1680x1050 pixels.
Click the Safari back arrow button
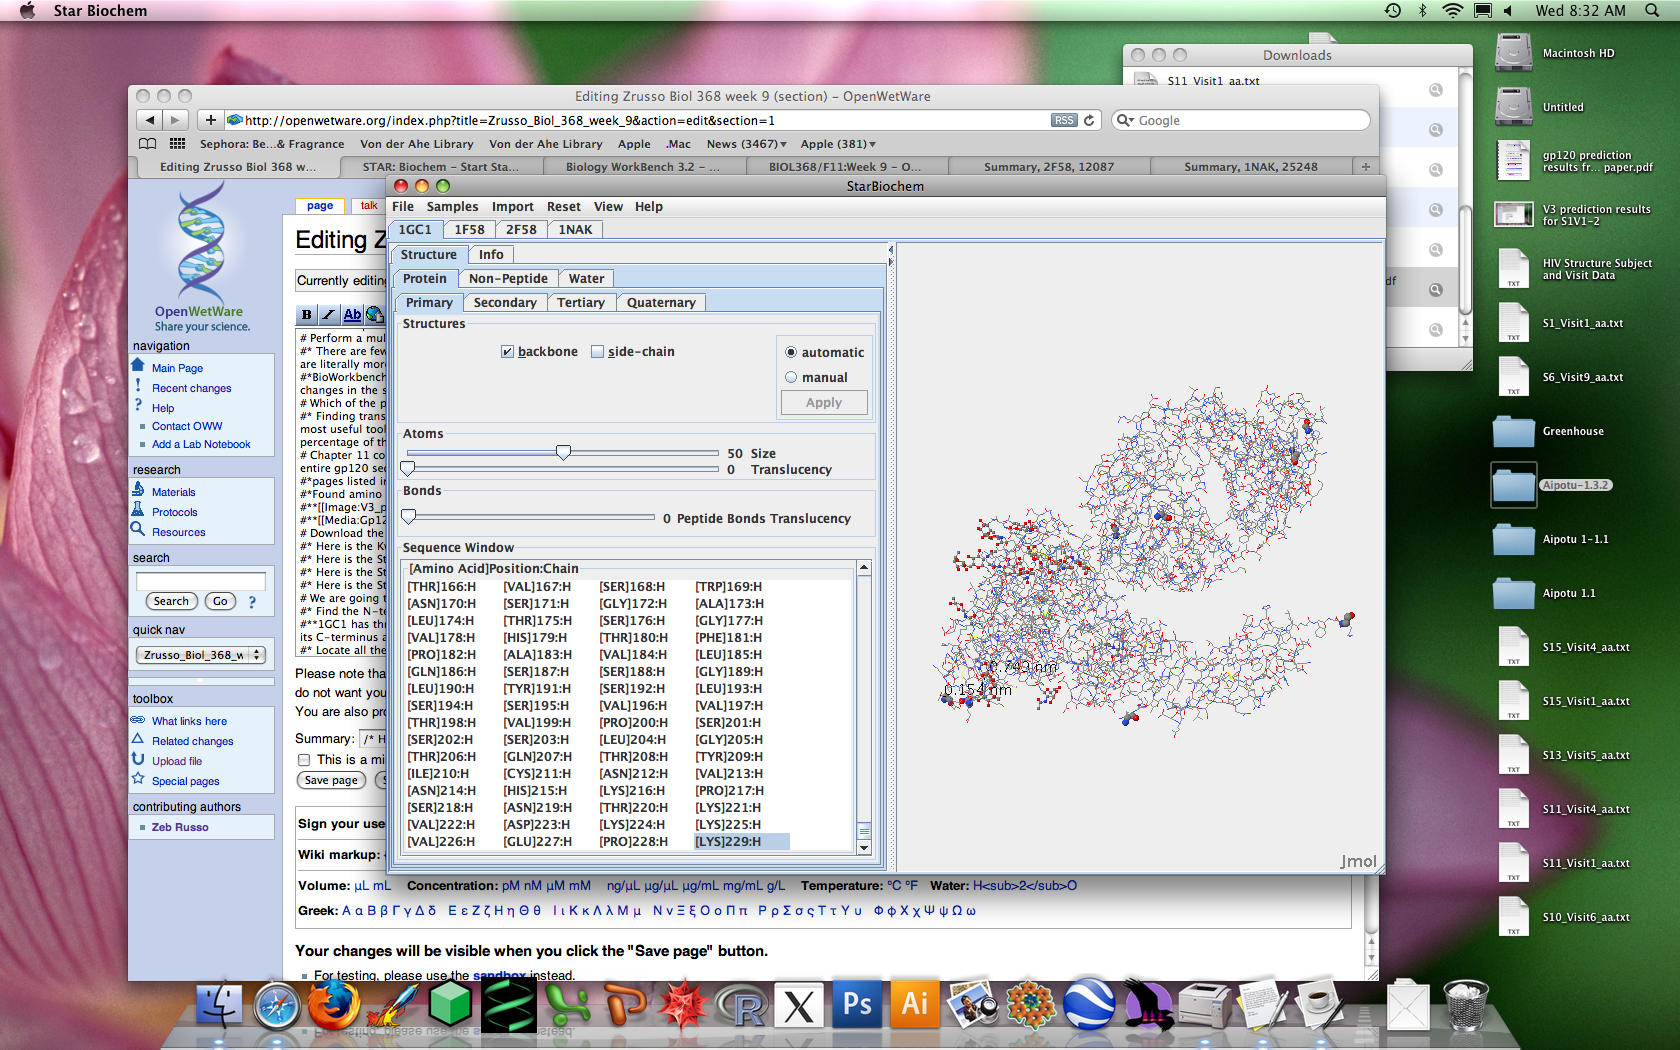[149, 120]
